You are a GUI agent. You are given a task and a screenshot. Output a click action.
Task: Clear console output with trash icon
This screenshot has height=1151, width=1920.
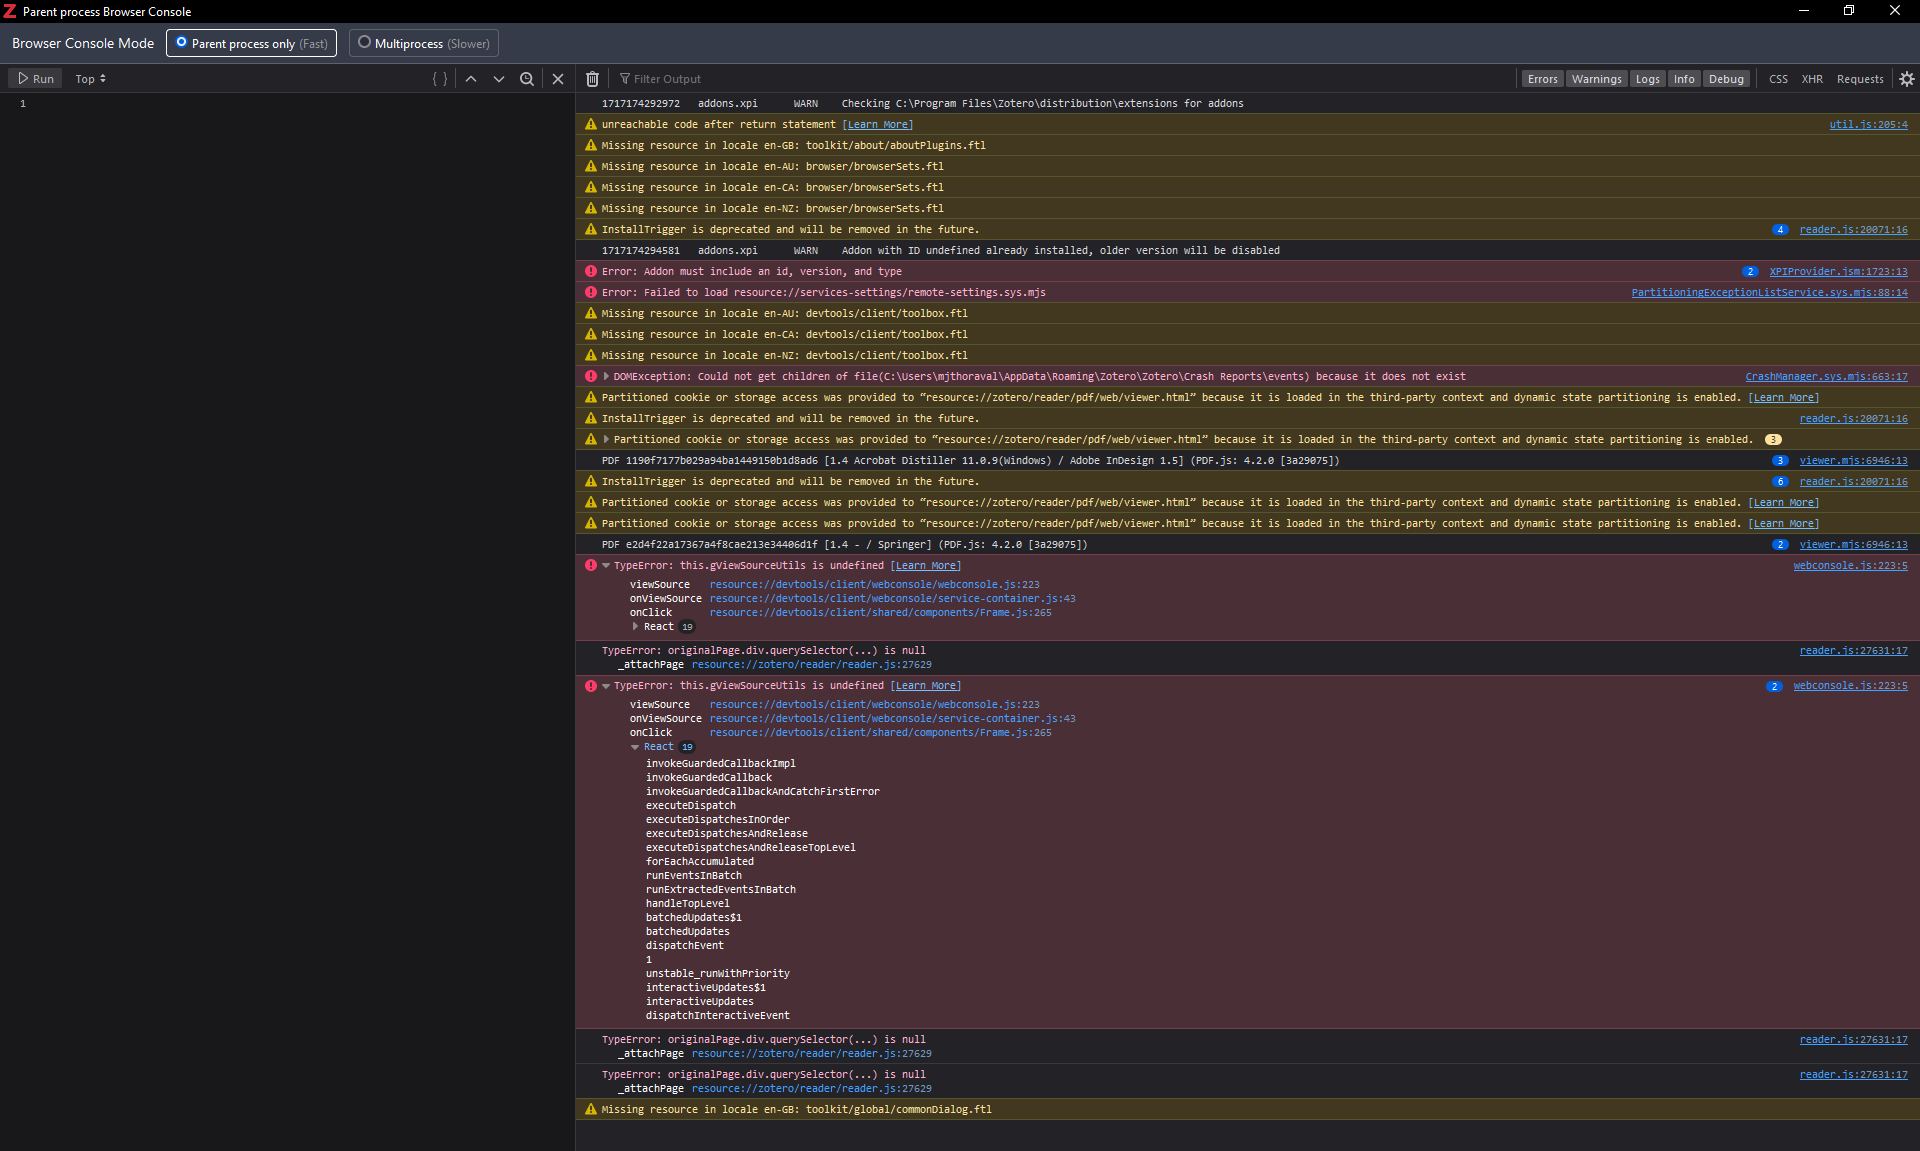pyautogui.click(x=593, y=79)
